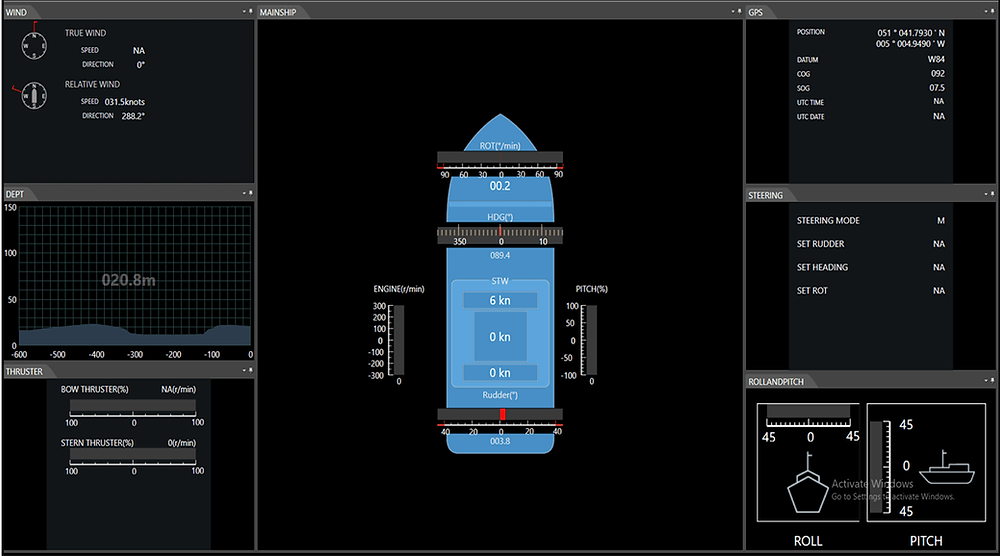
Task: Toggle the pin icon on the GPS panel
Action: (992, 11)
